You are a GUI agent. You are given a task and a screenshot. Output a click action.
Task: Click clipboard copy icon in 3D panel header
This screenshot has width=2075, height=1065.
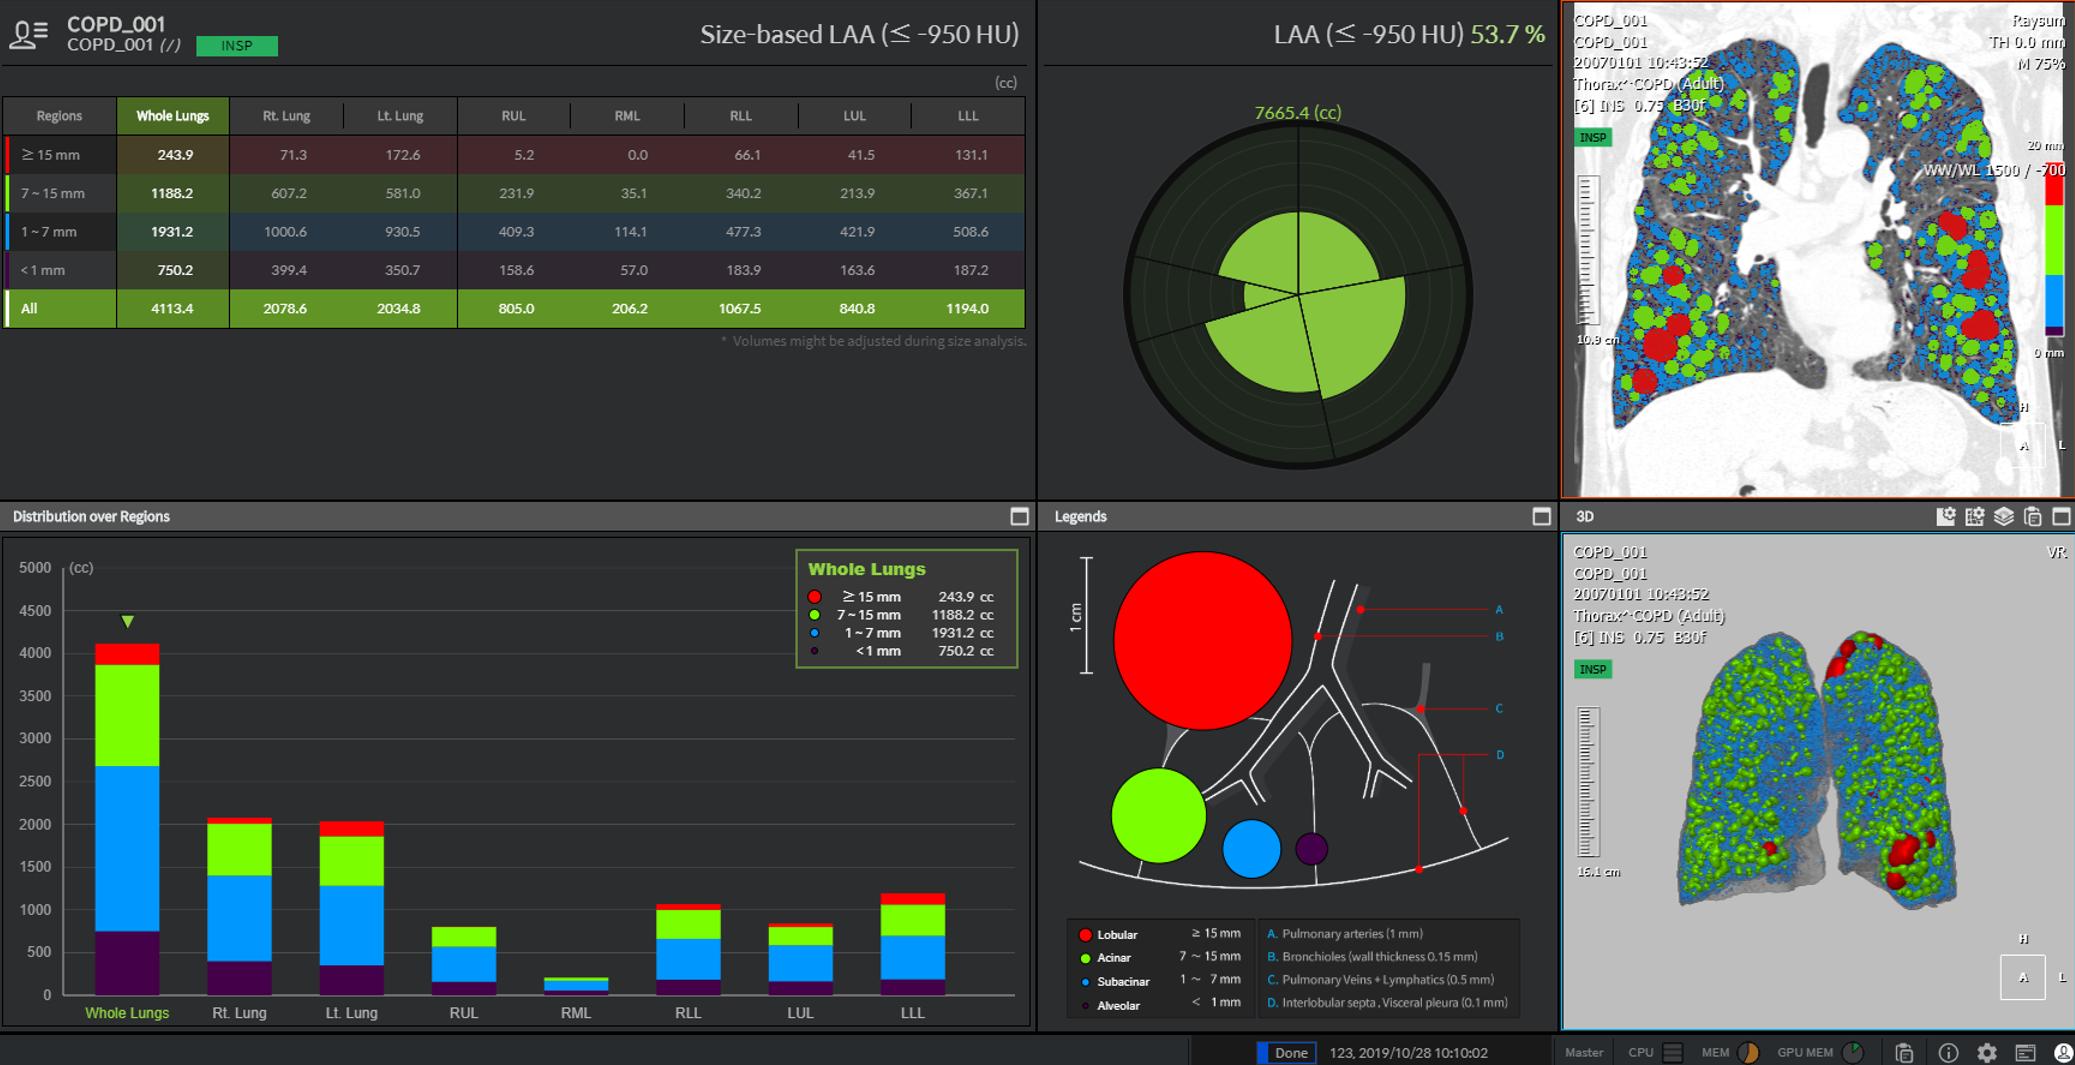pyautogui.click(x=2032, y=517)
